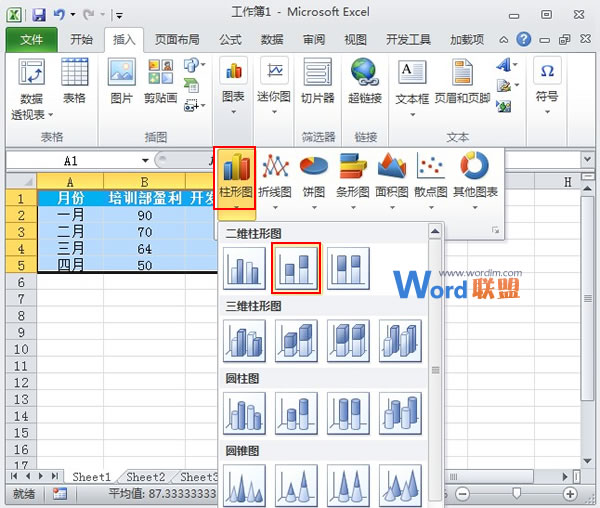Open the 柱形图 column chart gallery
This screenshot has height=508, width=600.
click(235, 177)
